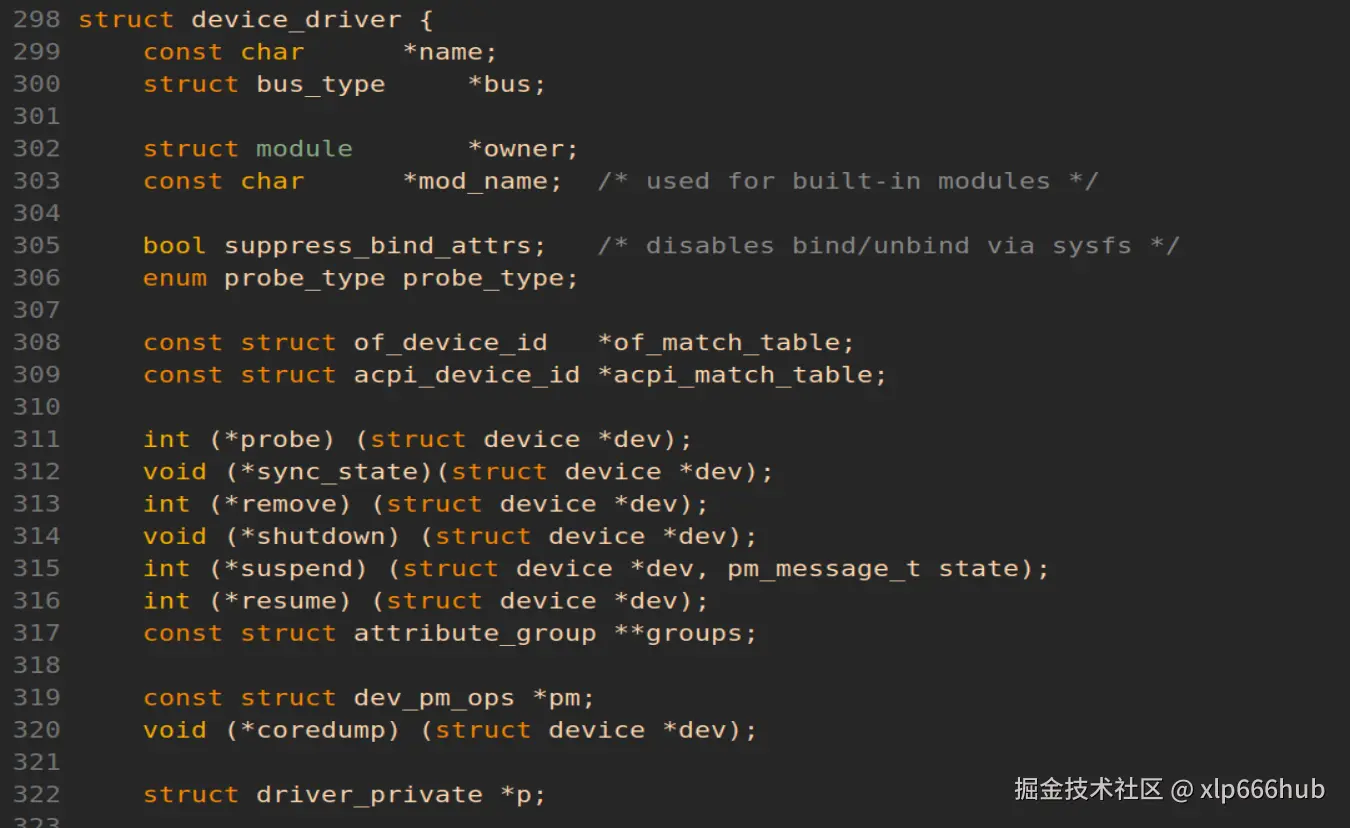Click the pm_message_t parameter type
Viewport: 1350px width, 828px height.
pyautogui.click(x=823, y=569)
